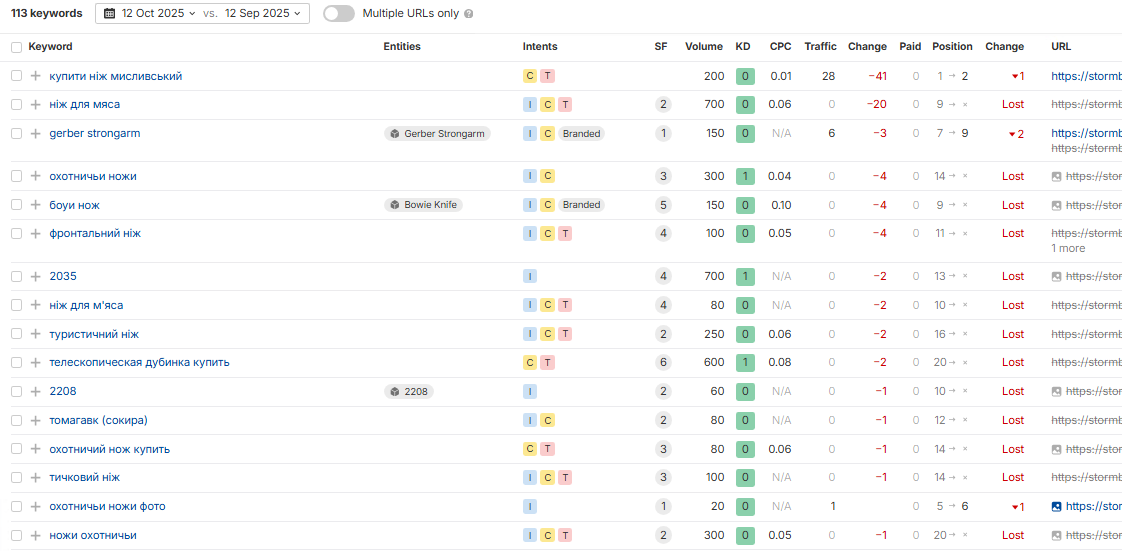Image resolution: width=1122 pixels, height=551 pixels.
Task: Expand телескопическая дубинка купить row
Action: point(36,363)
